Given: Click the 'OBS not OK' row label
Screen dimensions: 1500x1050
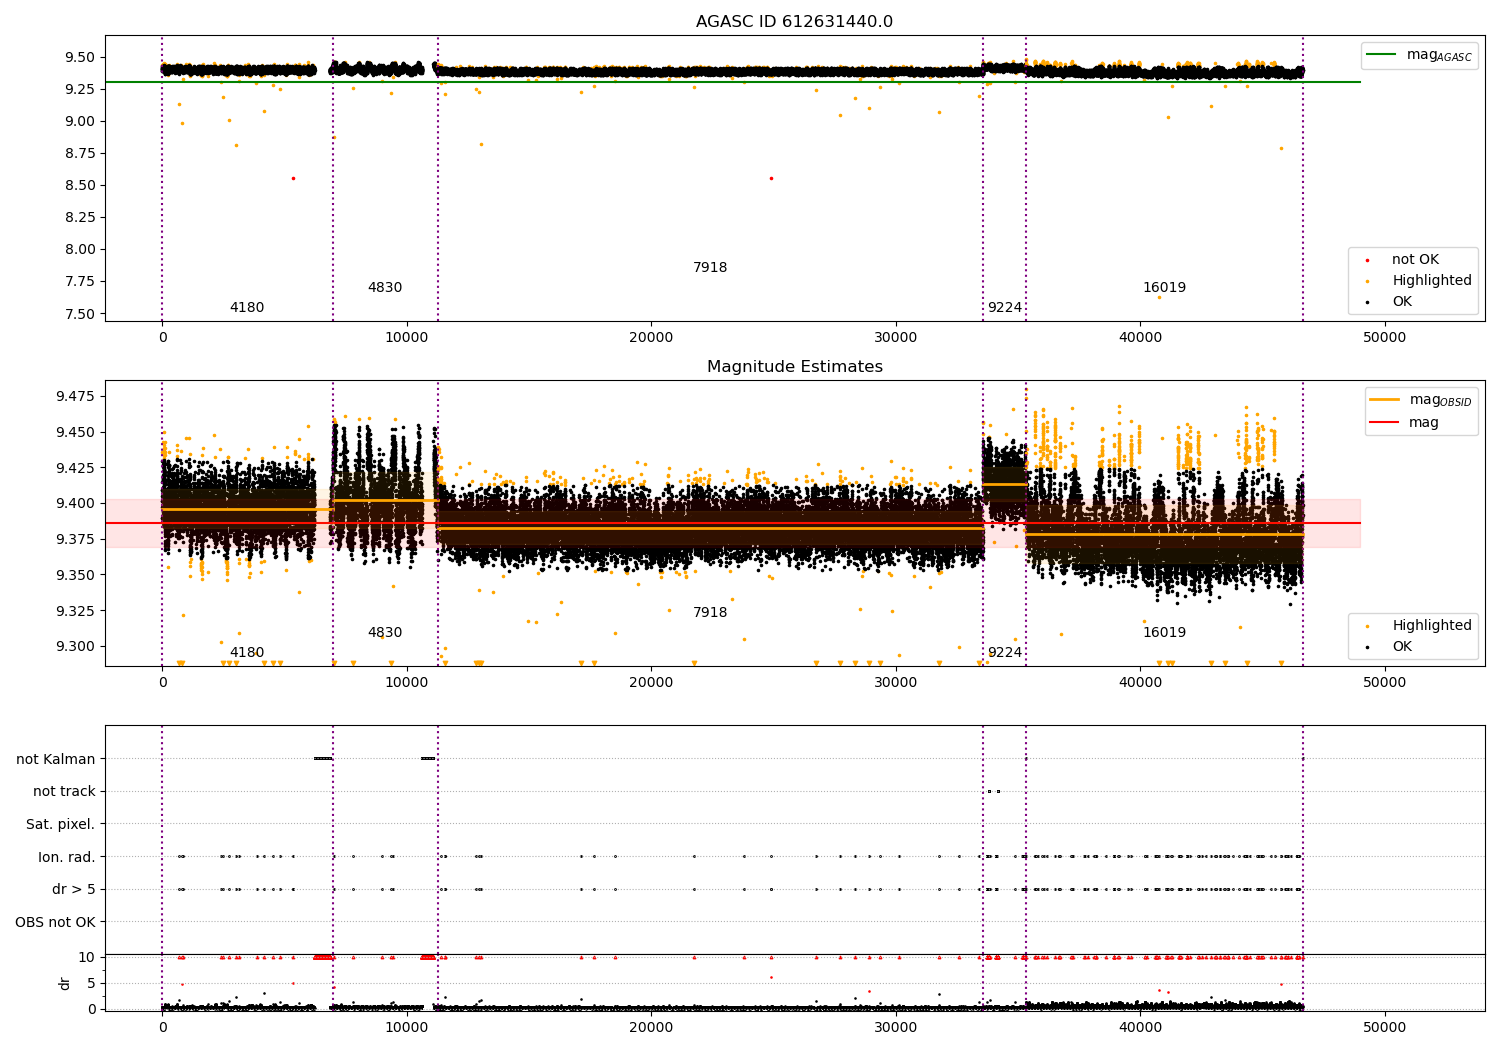Looking at the screenshot, I should pos(56,922).
